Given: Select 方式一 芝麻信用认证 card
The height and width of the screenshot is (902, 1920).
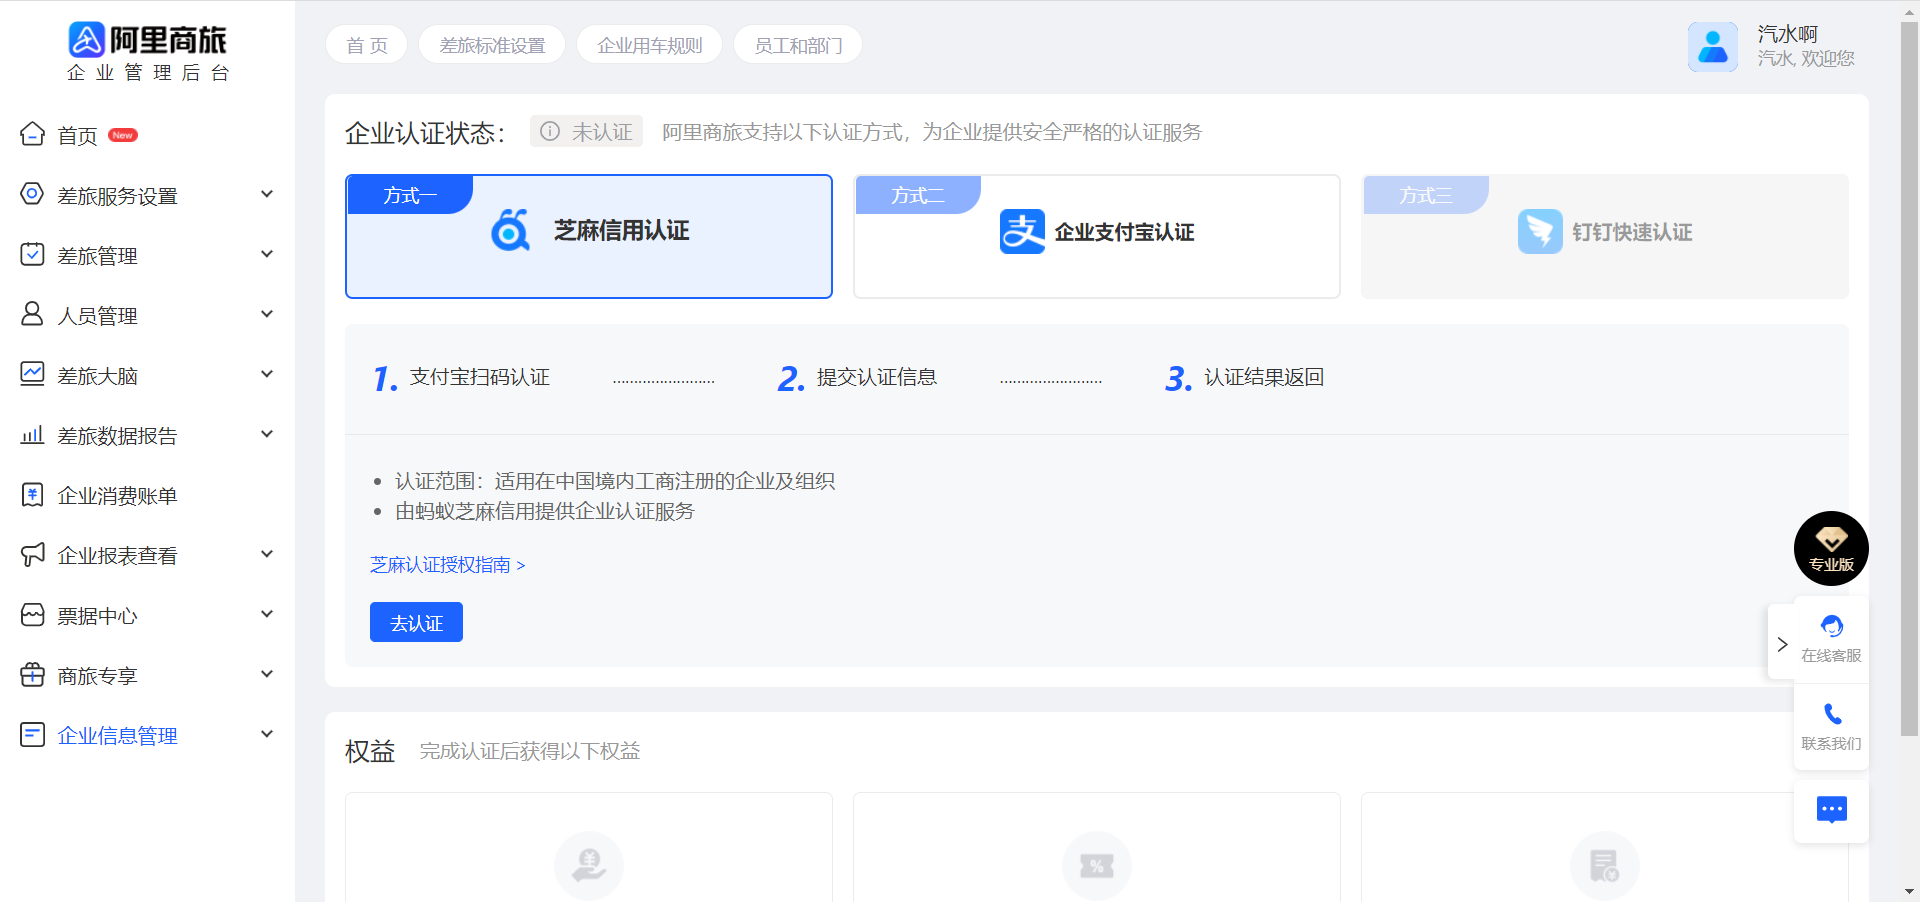Looking at the screenshot, I should pyautogui.click(x=589, y=236).
